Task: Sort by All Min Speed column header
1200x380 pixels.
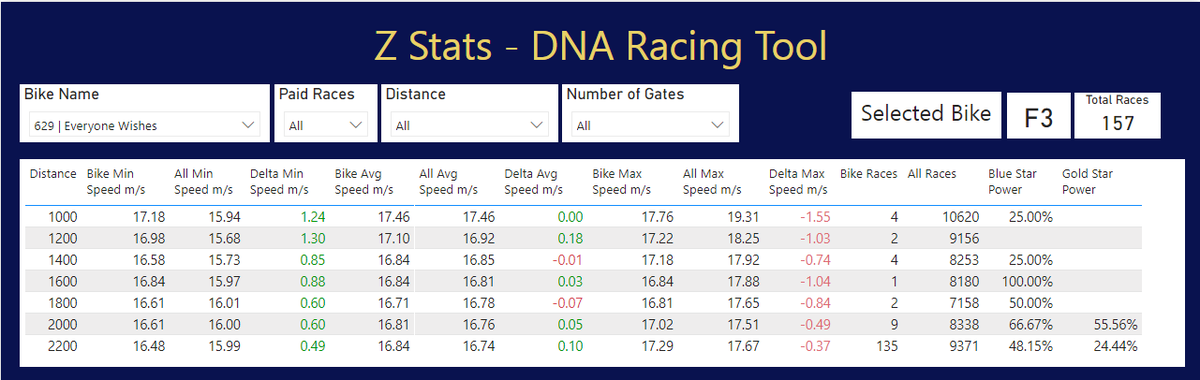Action: click(x=204, y=181)
